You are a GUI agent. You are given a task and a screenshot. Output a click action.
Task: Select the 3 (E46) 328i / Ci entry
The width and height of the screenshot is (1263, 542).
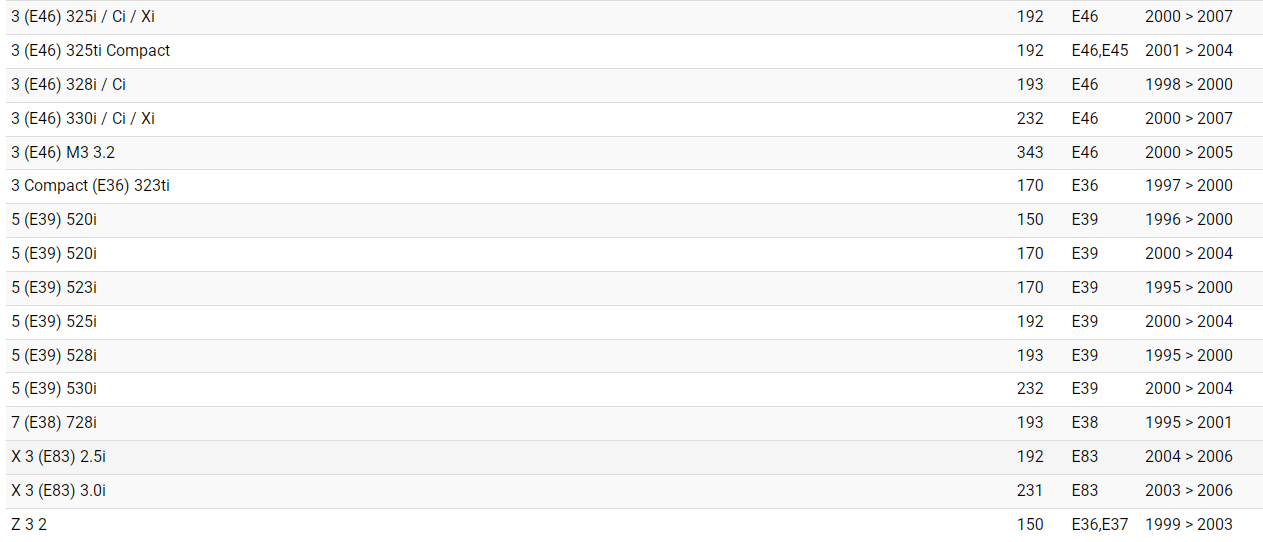(x=68, y=85)
